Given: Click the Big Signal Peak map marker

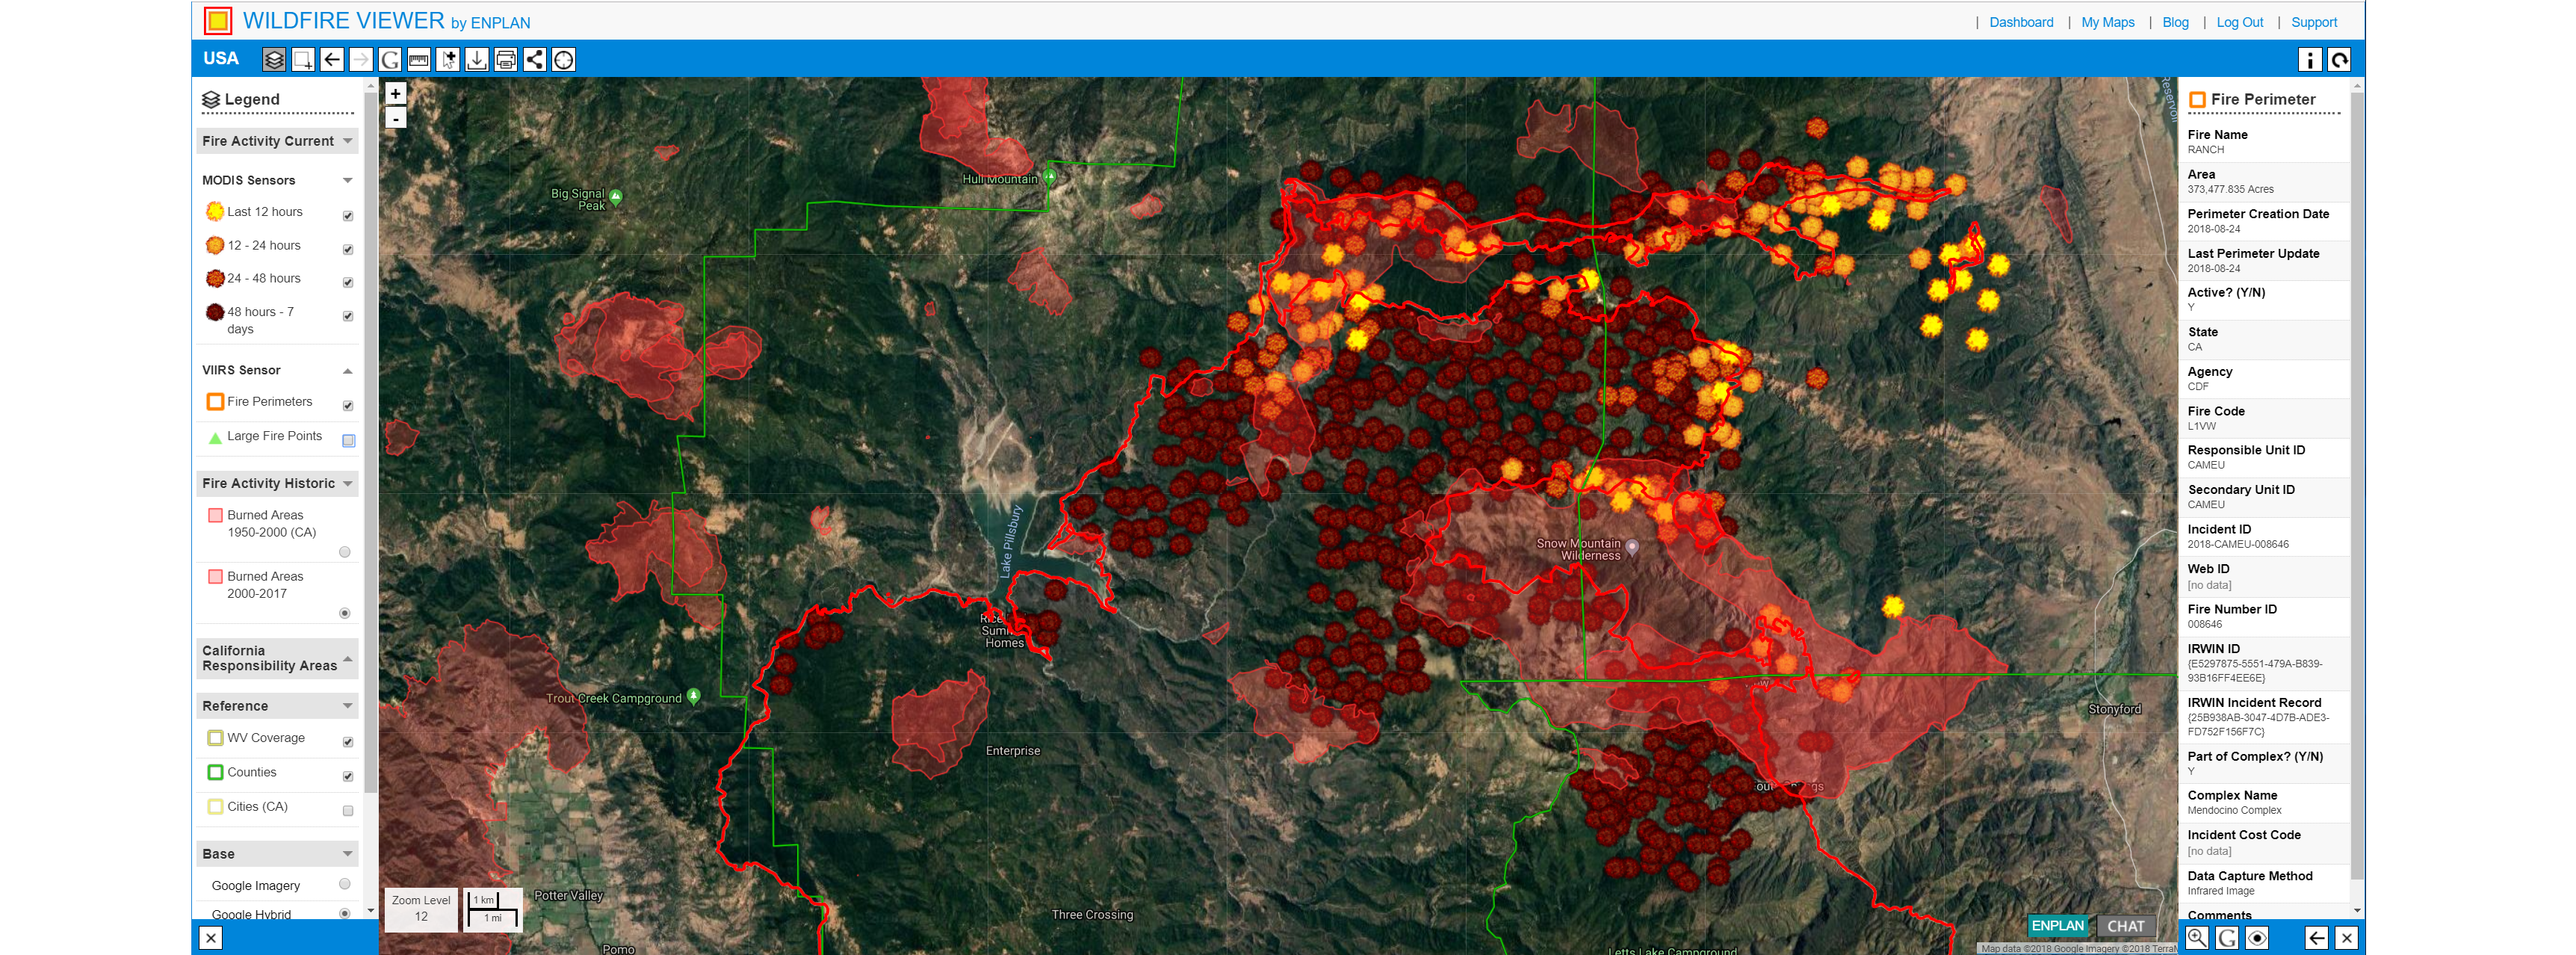Looking at the screenshot, I should coord(616,197).
